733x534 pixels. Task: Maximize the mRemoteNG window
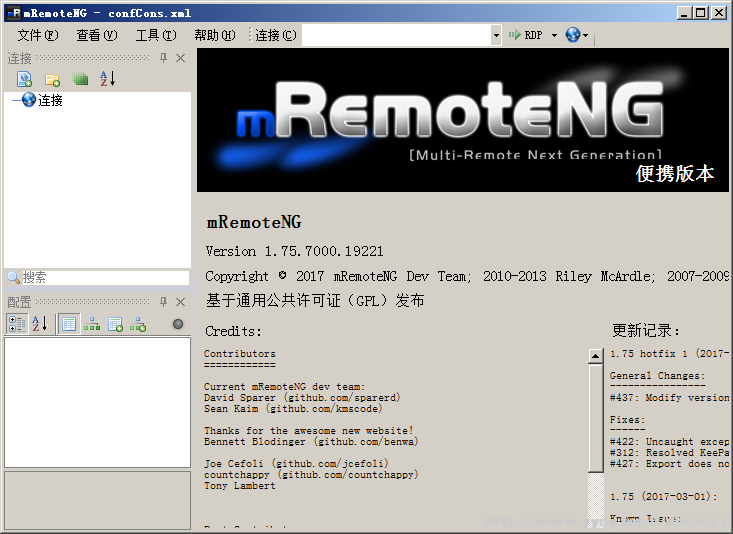coord(701,13)
